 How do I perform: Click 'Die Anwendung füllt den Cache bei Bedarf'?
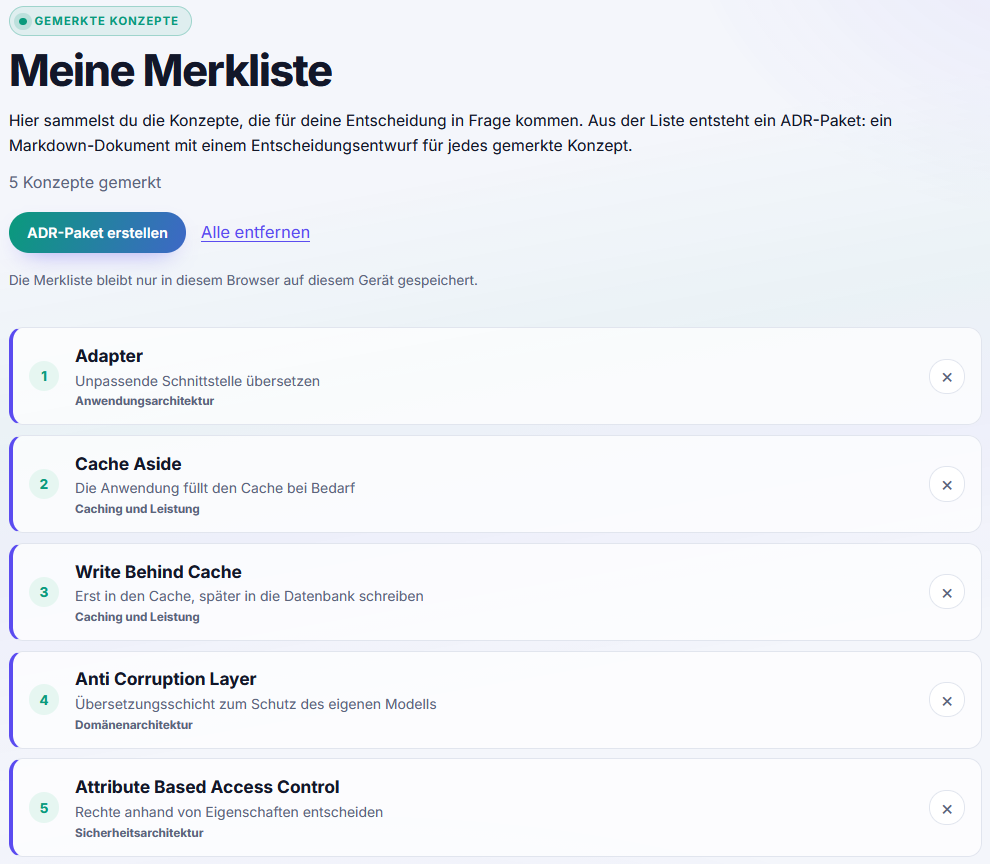pyautogui.click(x=215, y=488)
